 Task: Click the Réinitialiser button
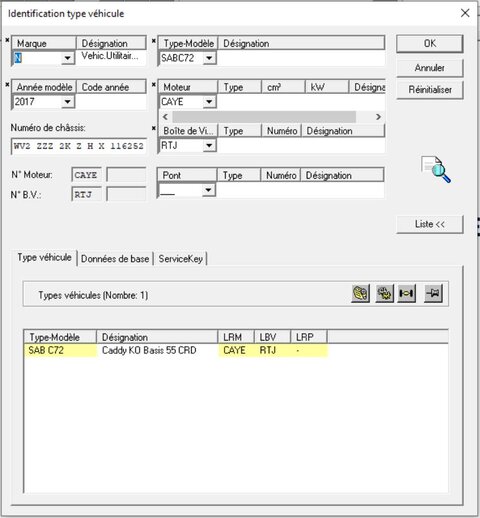[x=430, y=90]
